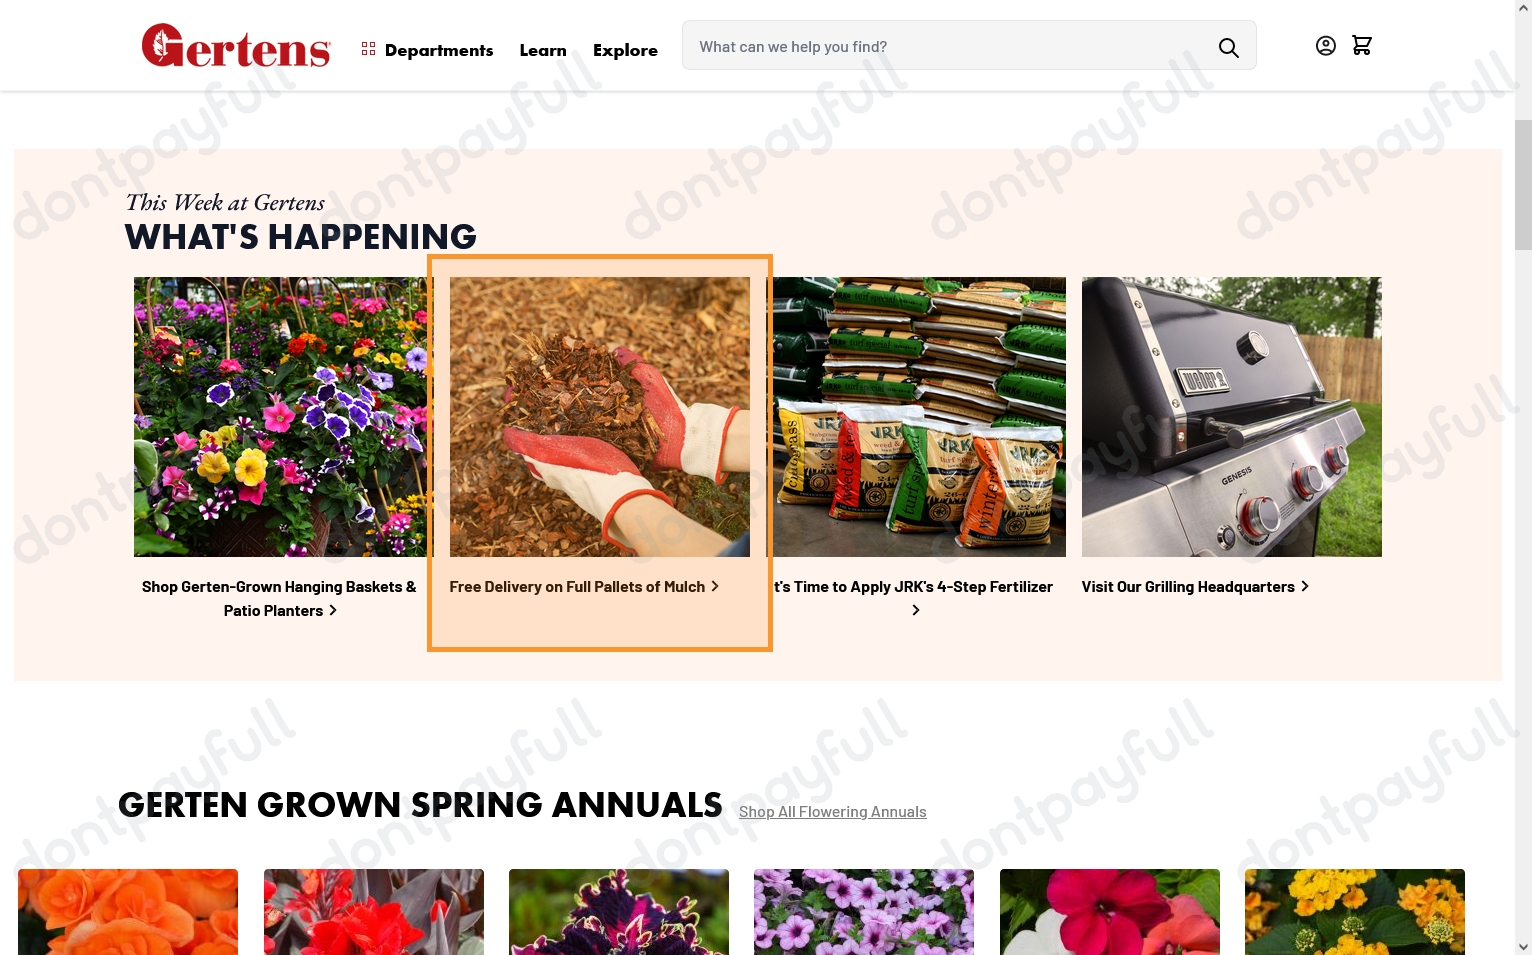Open Shop Gerten-Grown Hanging Baskets link

tap(279, 598)
